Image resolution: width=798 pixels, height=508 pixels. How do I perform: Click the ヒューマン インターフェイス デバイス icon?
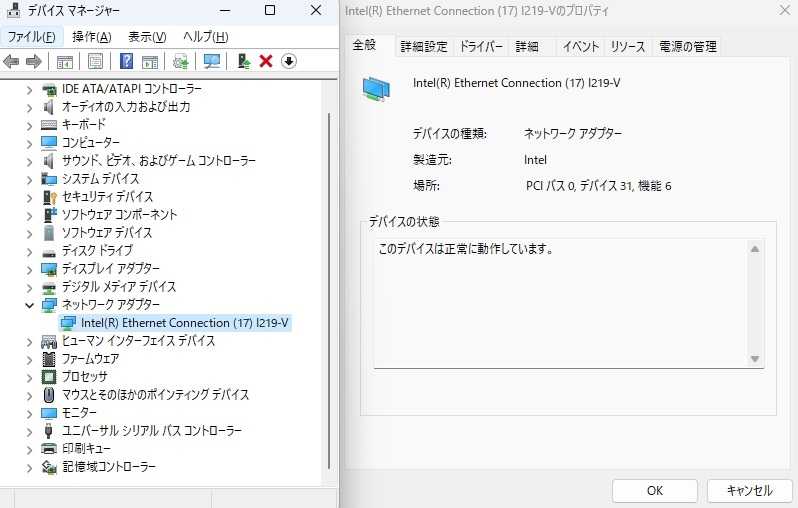coord(49,341)
